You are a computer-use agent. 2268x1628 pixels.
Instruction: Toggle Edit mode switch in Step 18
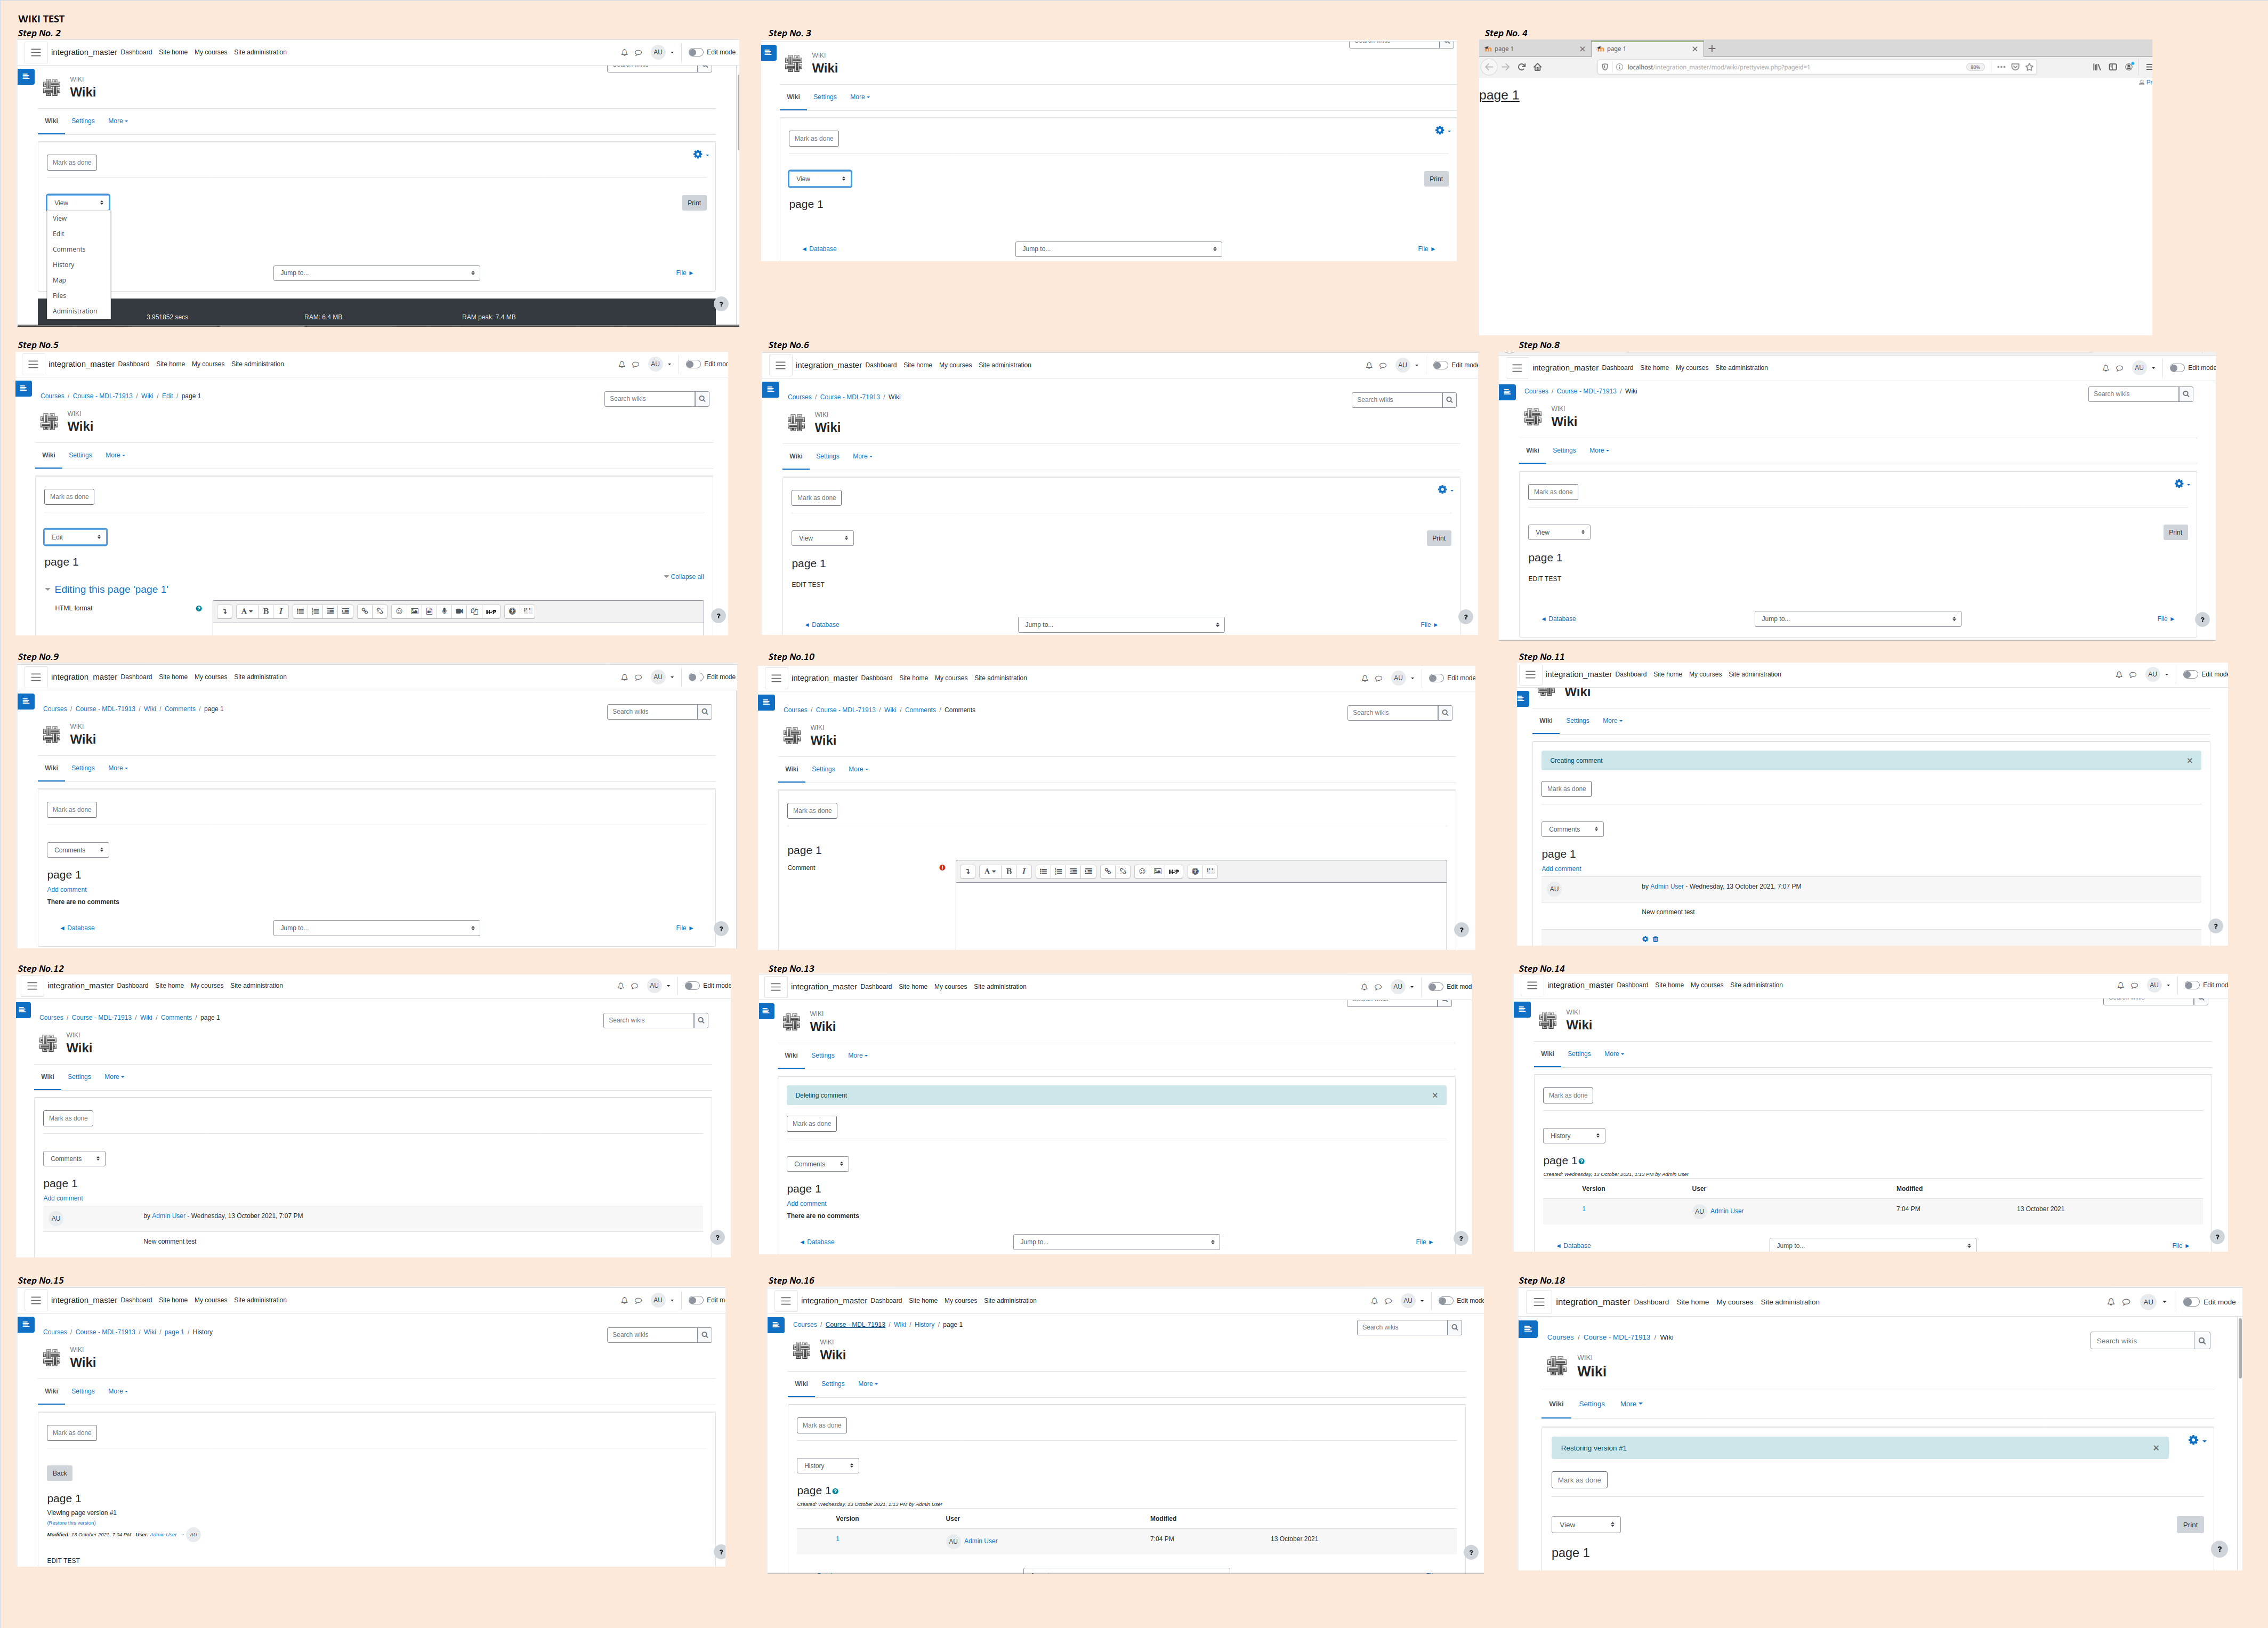(2191, 1302)
